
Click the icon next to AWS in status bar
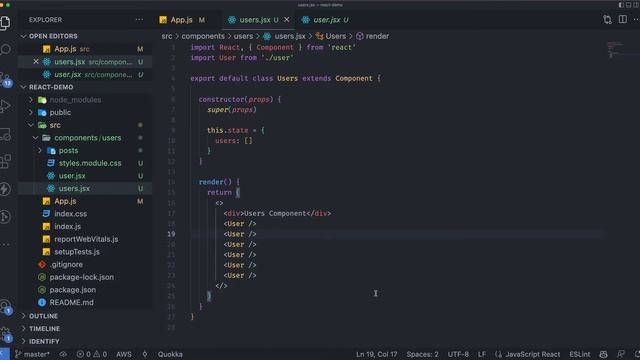[145, 354]
